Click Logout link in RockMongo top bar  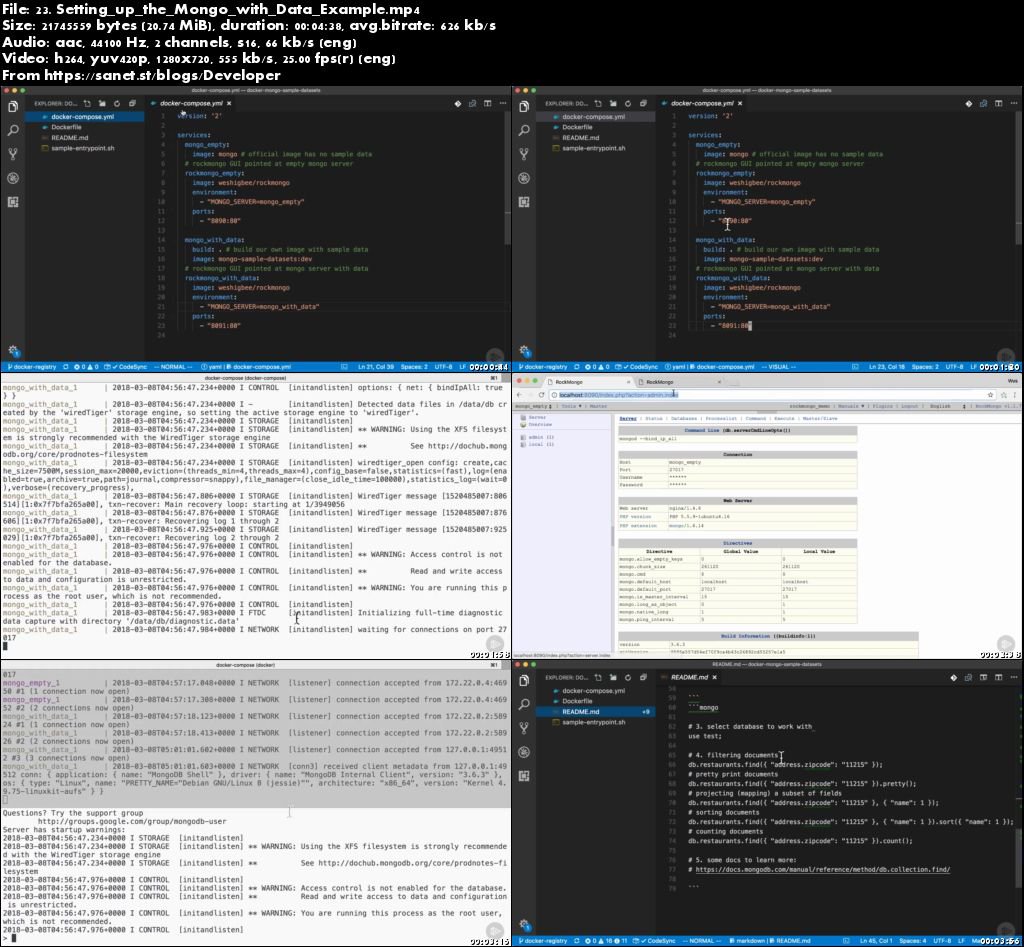910,406
